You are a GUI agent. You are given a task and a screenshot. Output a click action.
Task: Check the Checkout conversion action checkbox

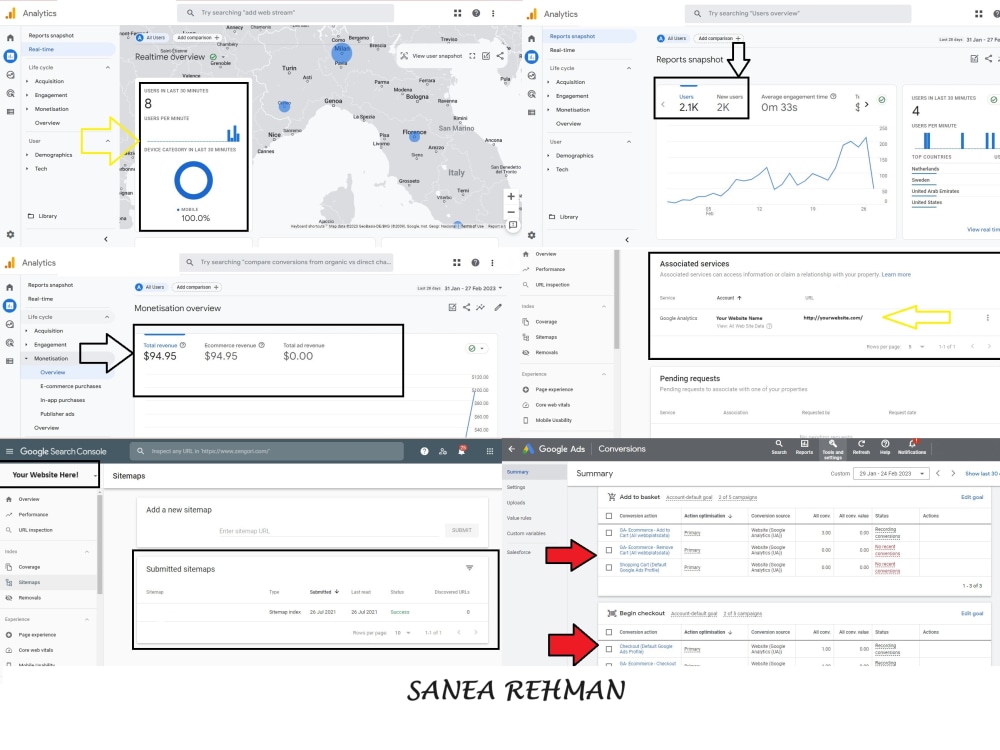click(x=608, y=648)
